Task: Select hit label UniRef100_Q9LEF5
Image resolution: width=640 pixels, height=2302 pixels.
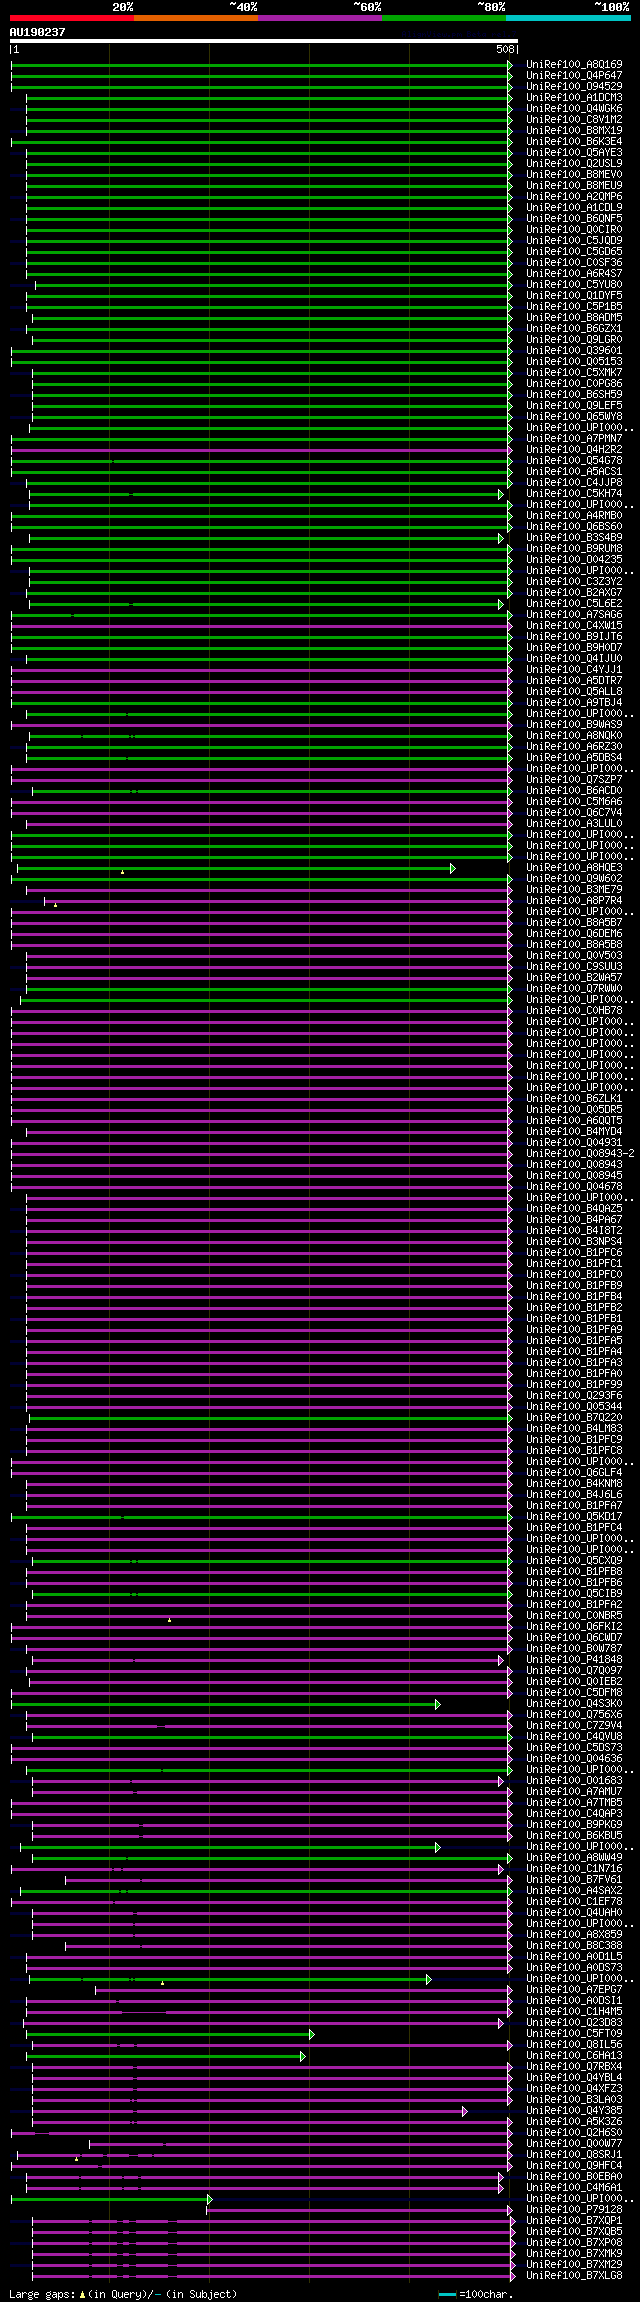Action: point(574,405)
